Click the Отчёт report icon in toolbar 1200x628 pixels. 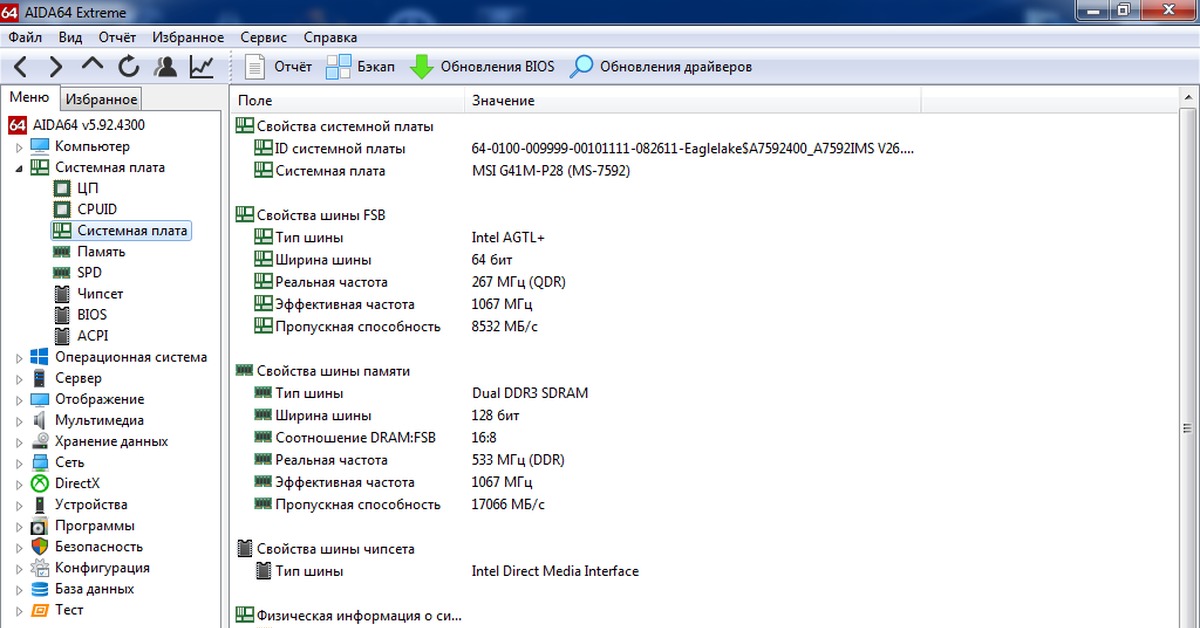pyautogui.click(x=255, y=67)
